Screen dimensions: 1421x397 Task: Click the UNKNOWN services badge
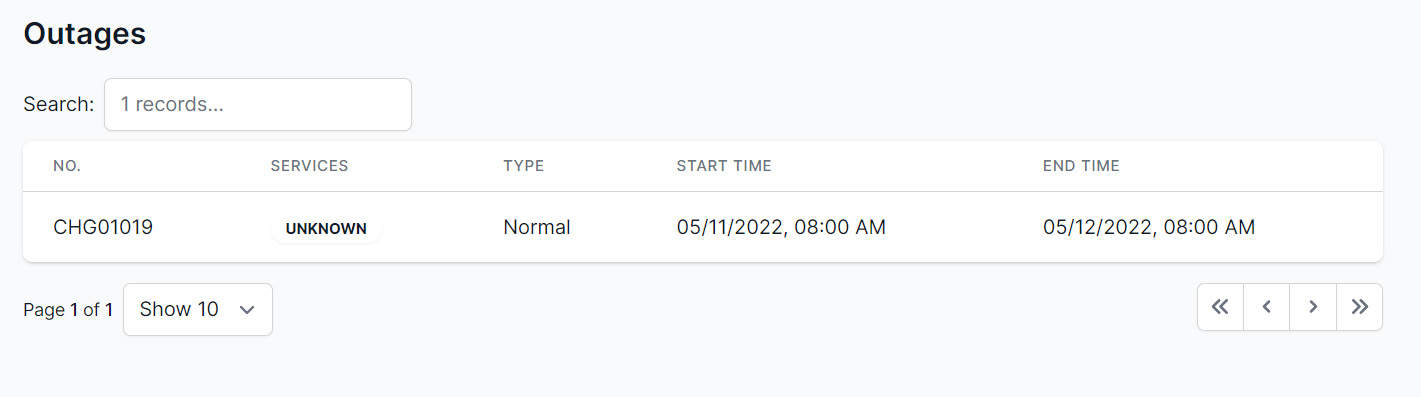326,228
